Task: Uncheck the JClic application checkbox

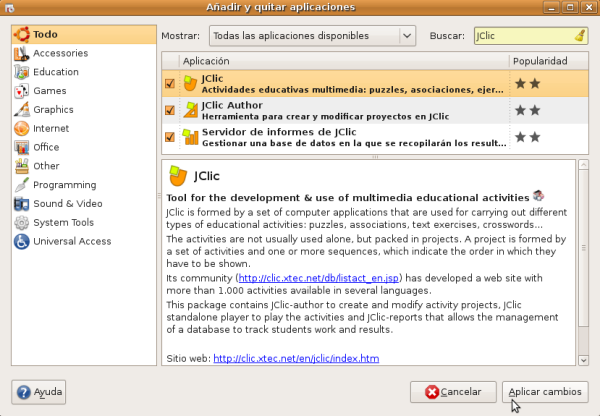Action: pos(169,84)
